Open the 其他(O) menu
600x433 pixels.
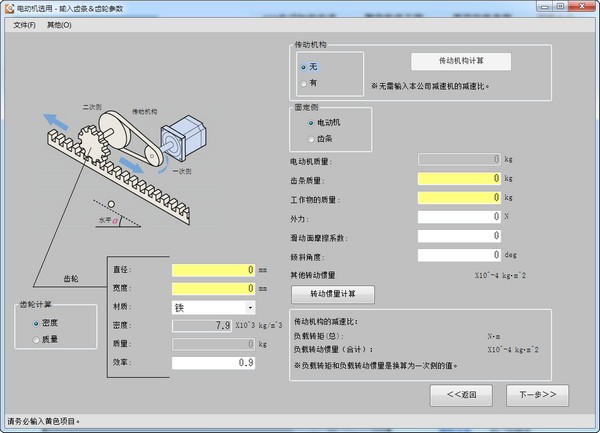[59, 25]
